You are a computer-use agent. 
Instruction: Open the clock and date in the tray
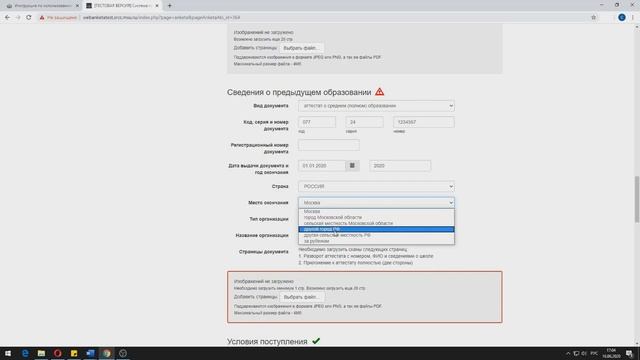611,353
